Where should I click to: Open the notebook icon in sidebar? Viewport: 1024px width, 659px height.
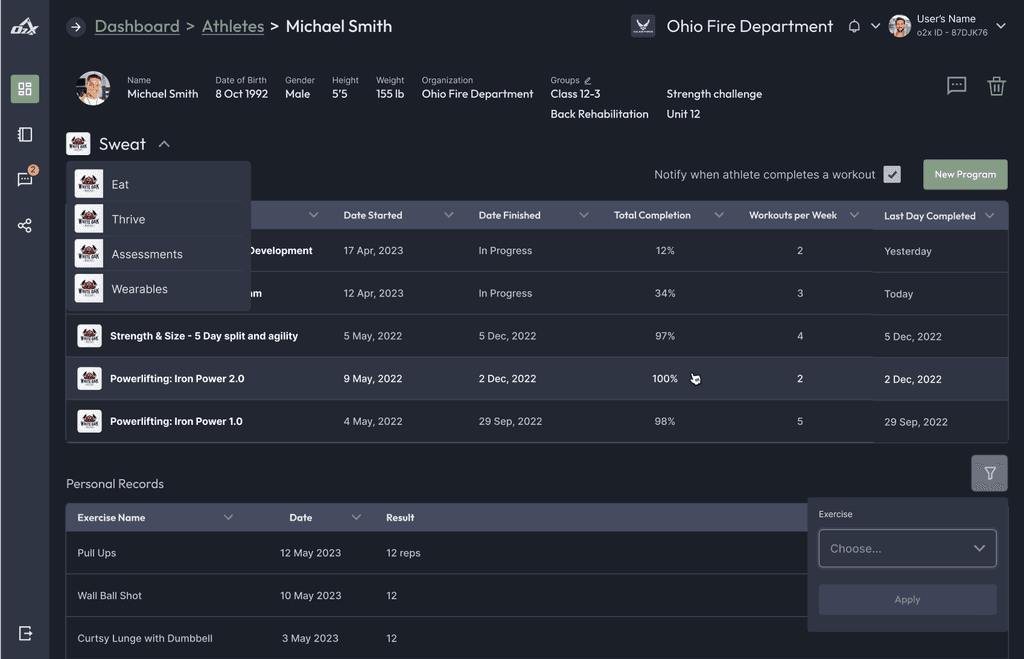pyautogui.click(x=25, y=135)
